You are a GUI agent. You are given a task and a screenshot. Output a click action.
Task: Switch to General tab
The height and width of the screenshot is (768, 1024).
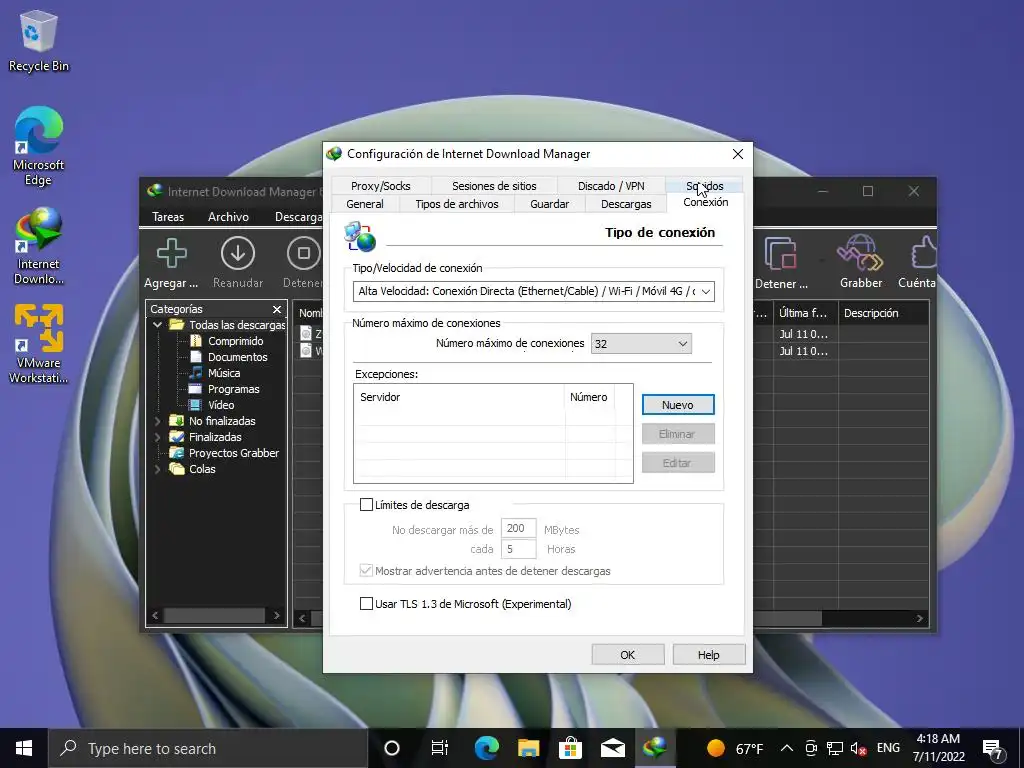pyautogui.click(x=364, y=204)
